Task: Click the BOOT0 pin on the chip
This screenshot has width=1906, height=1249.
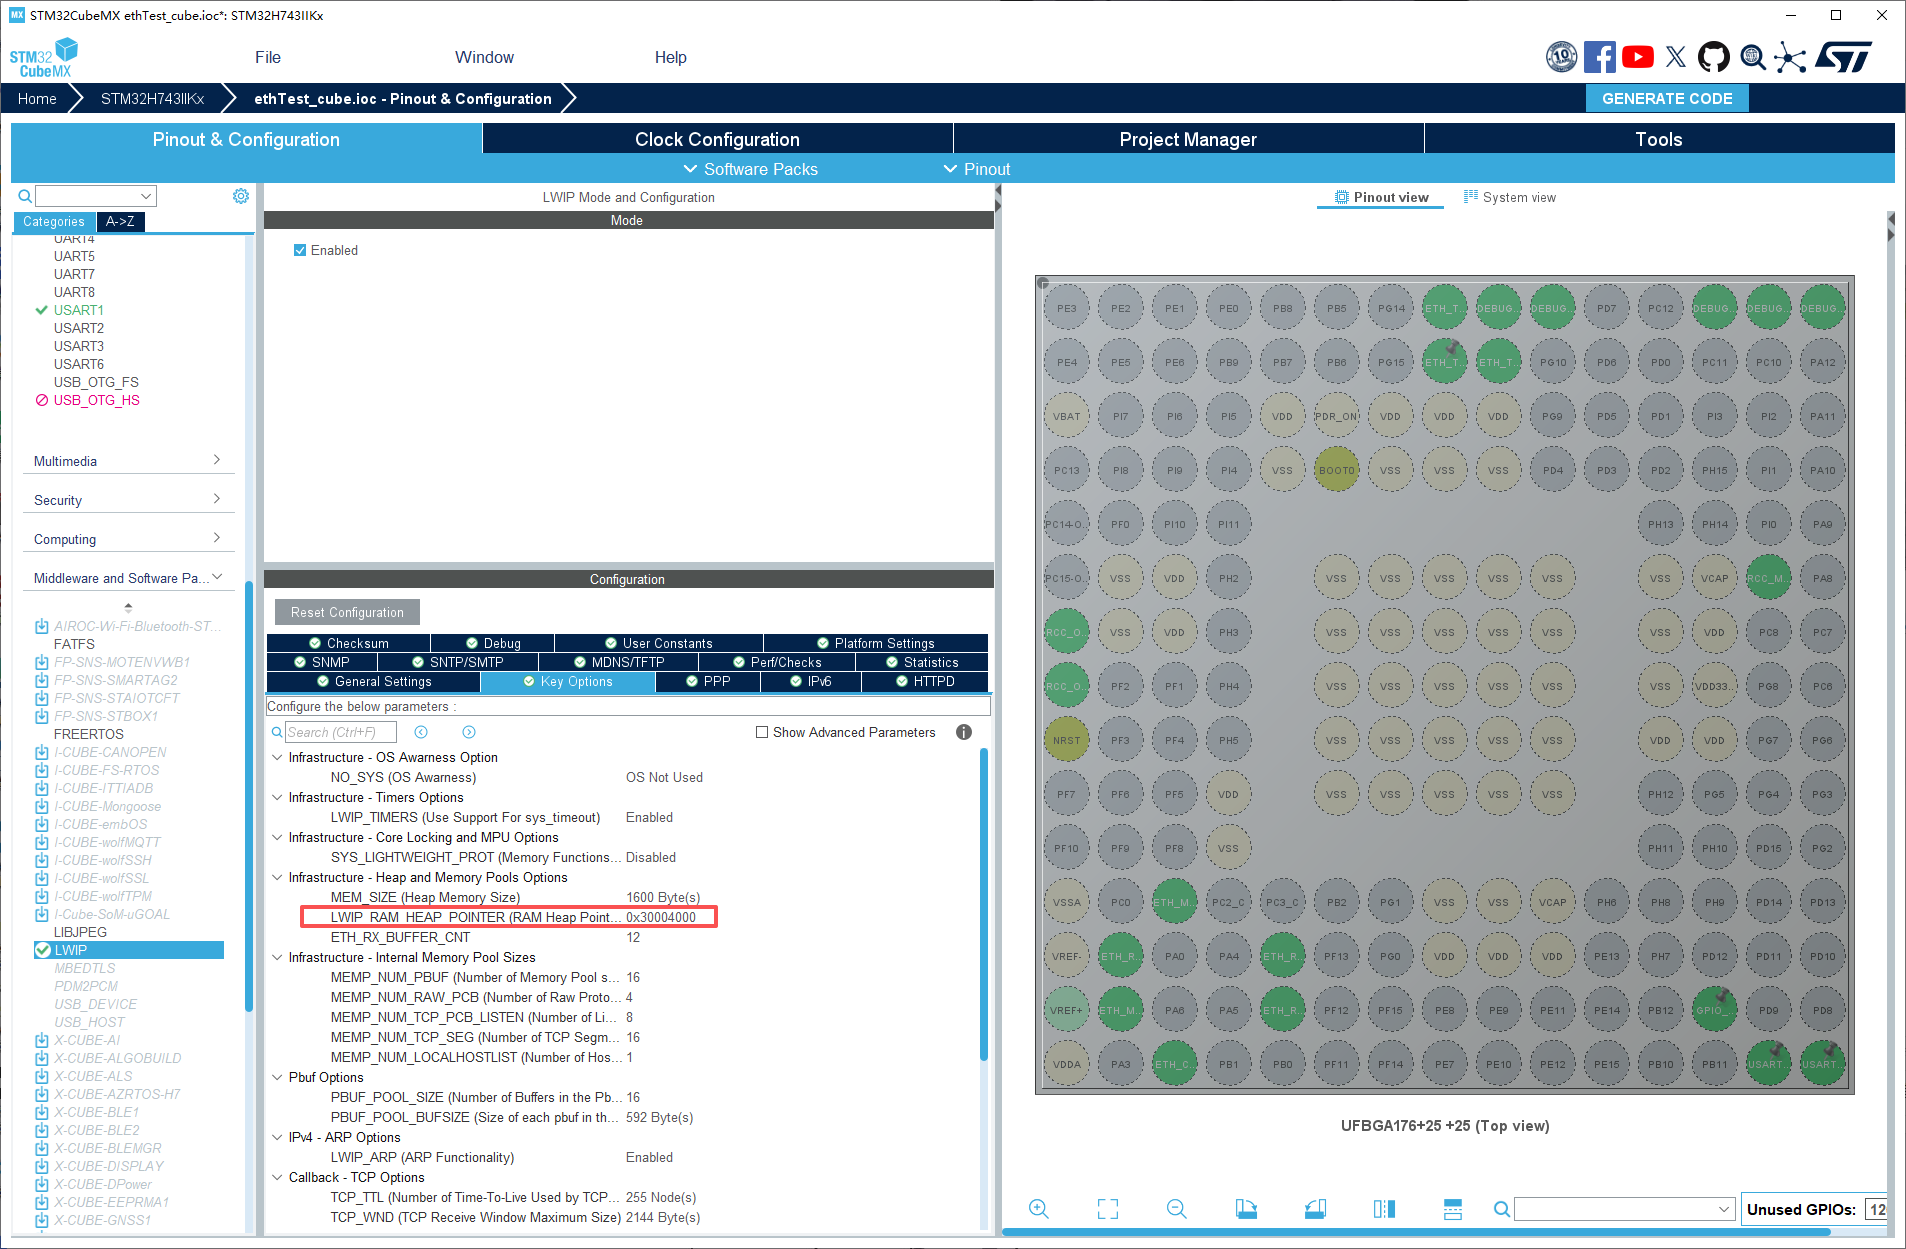Action: click(1336, 470)
